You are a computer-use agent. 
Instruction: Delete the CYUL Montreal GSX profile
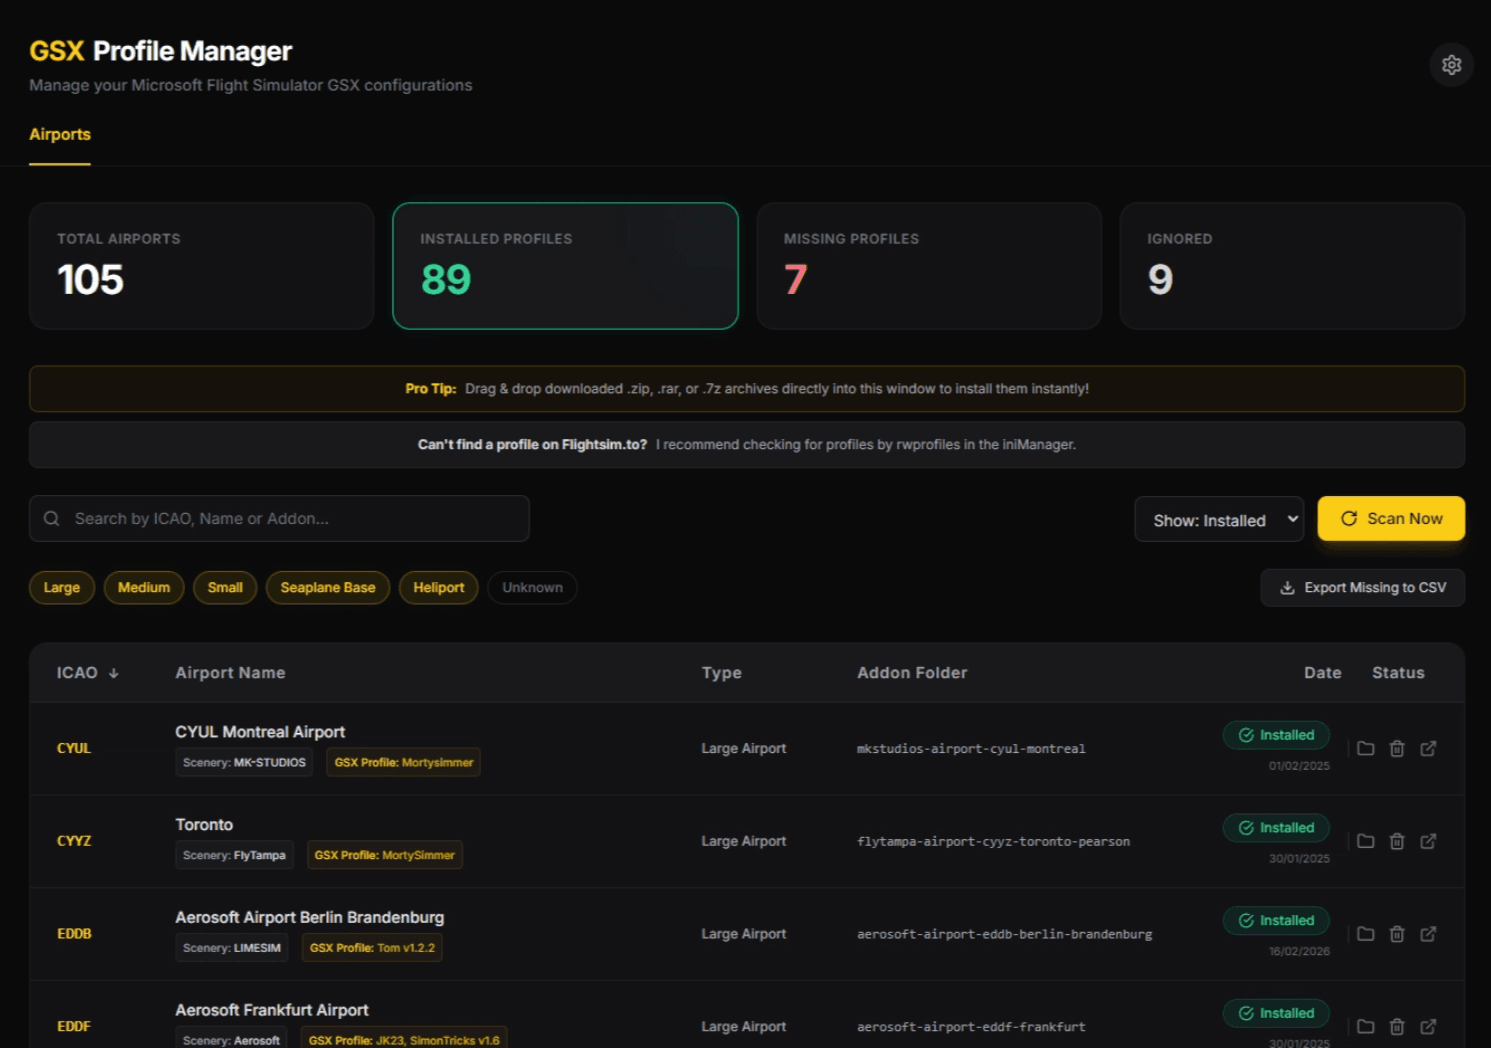[x=1397, y=748]
